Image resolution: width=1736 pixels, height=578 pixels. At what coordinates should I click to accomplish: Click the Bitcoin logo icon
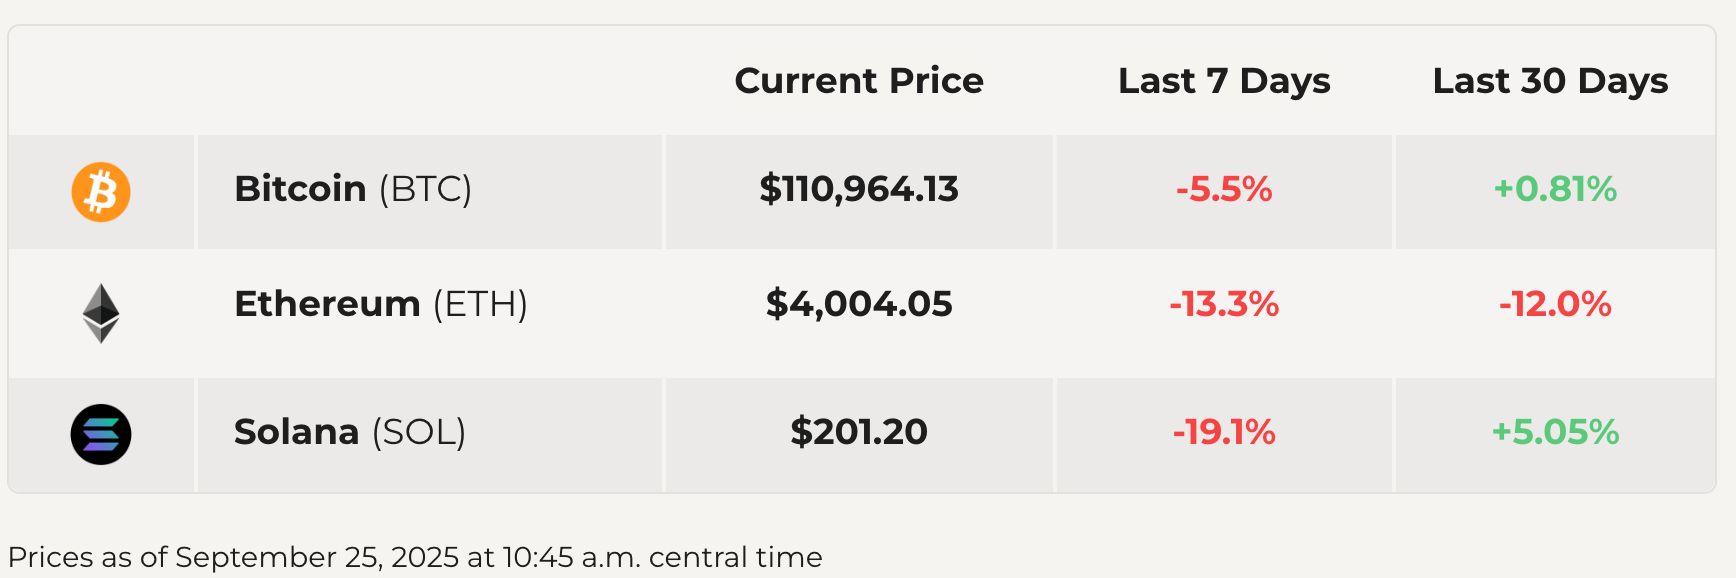[101, 192]
